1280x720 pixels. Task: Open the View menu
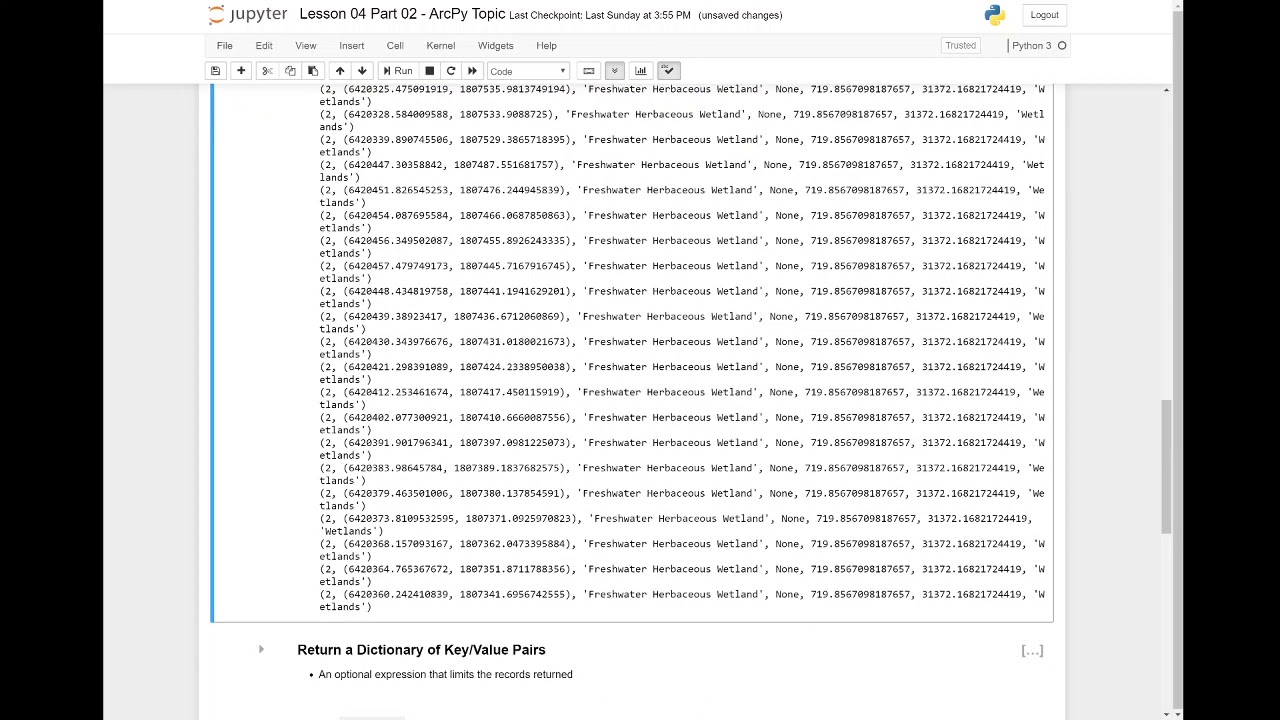point(306,45)
